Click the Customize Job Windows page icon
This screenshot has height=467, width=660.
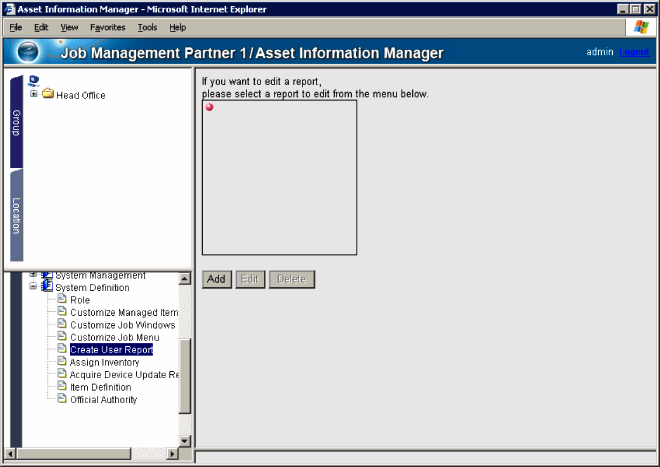pos(62,324)
